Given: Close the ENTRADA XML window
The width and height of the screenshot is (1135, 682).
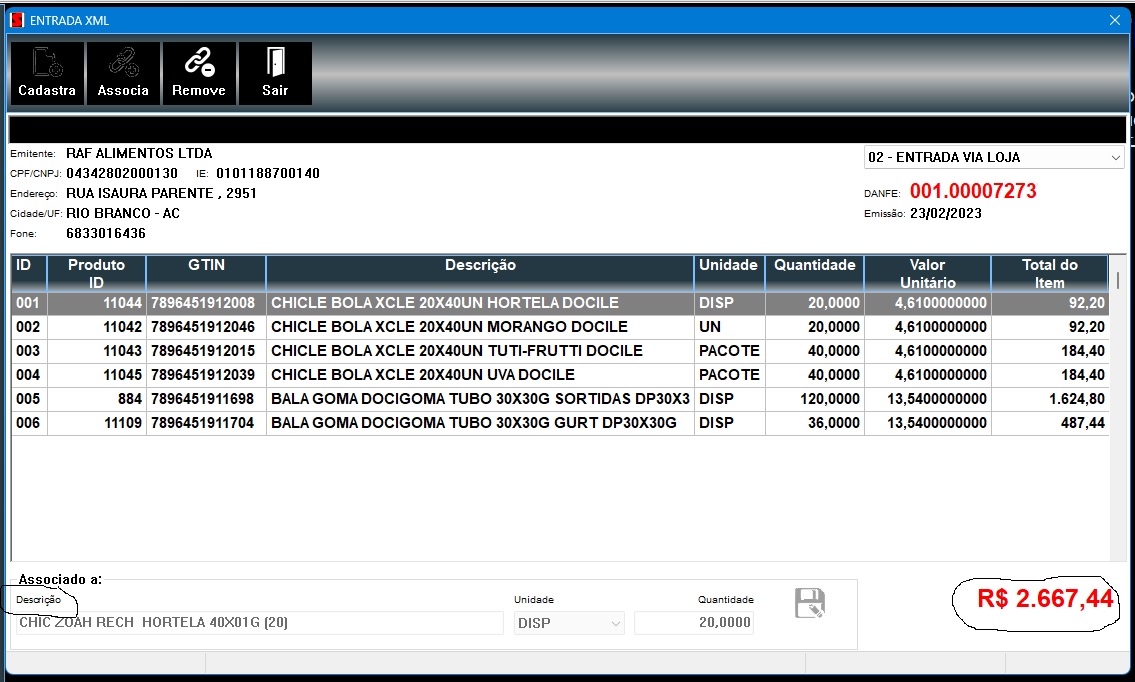Looking at the screenshot, I should pyautogui.click(x=1115, y=20).
